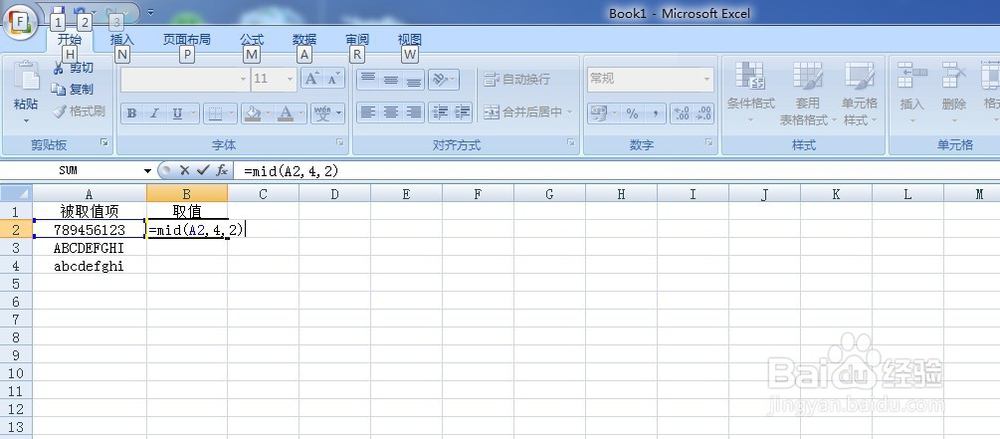
Task: Click the phonetic guide wén icon
Action: point(323,114)
